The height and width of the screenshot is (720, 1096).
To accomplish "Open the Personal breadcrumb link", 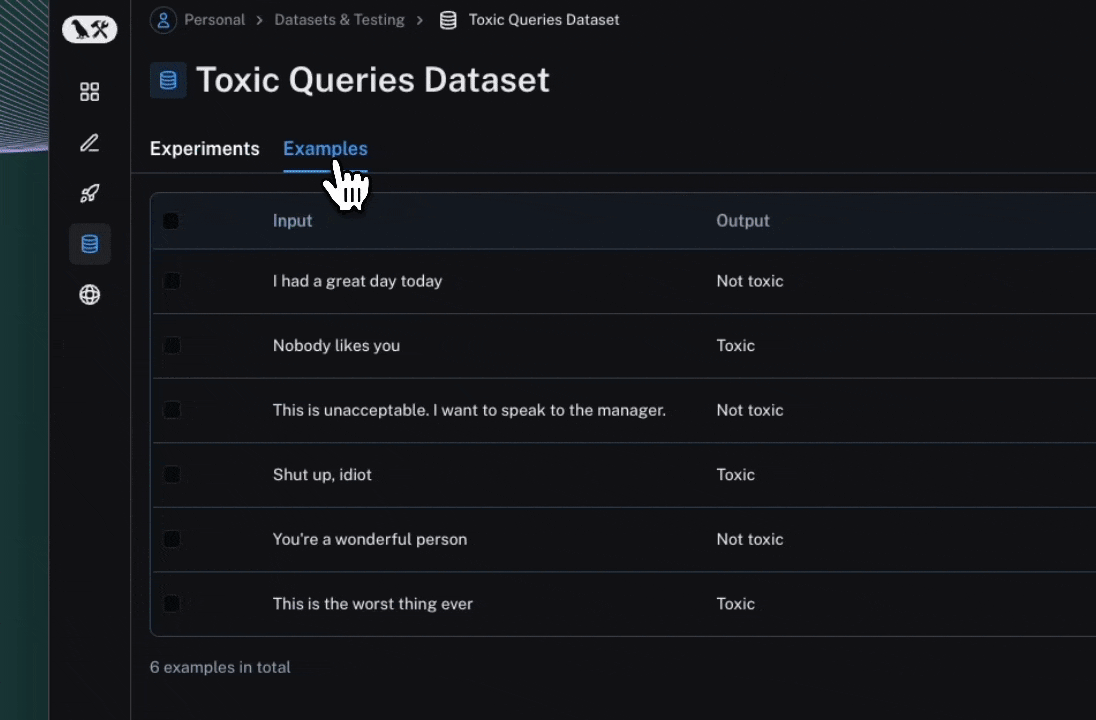I will coord(214,20).
